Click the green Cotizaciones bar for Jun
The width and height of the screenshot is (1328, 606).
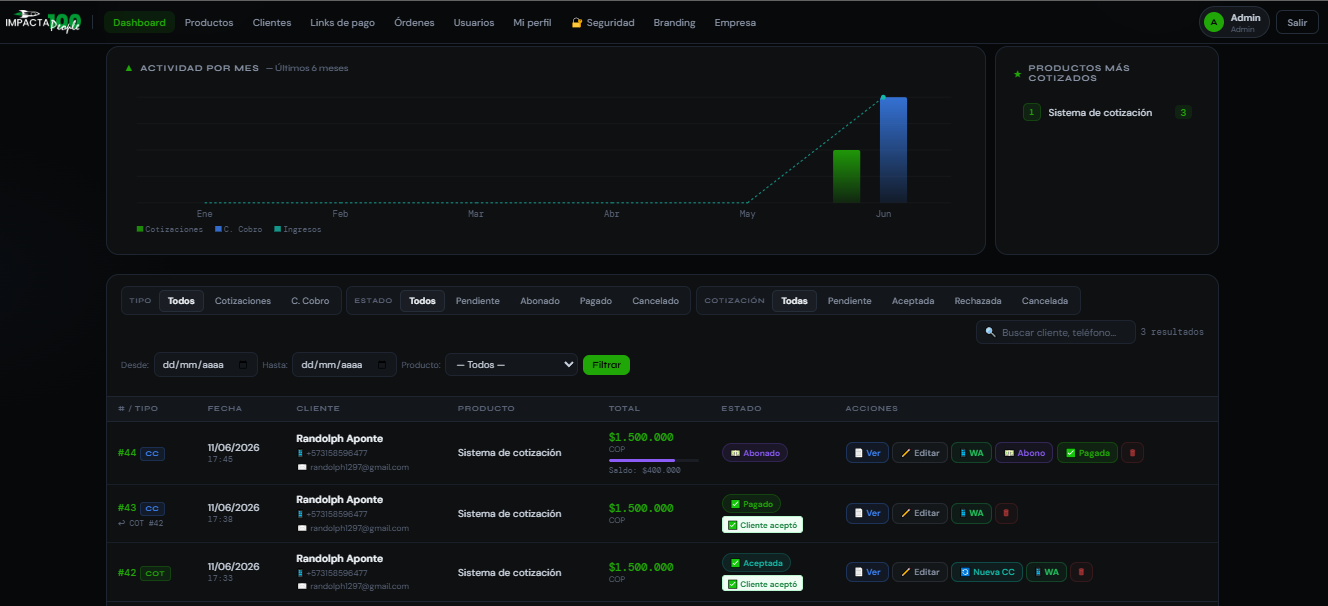click(847, 177)
